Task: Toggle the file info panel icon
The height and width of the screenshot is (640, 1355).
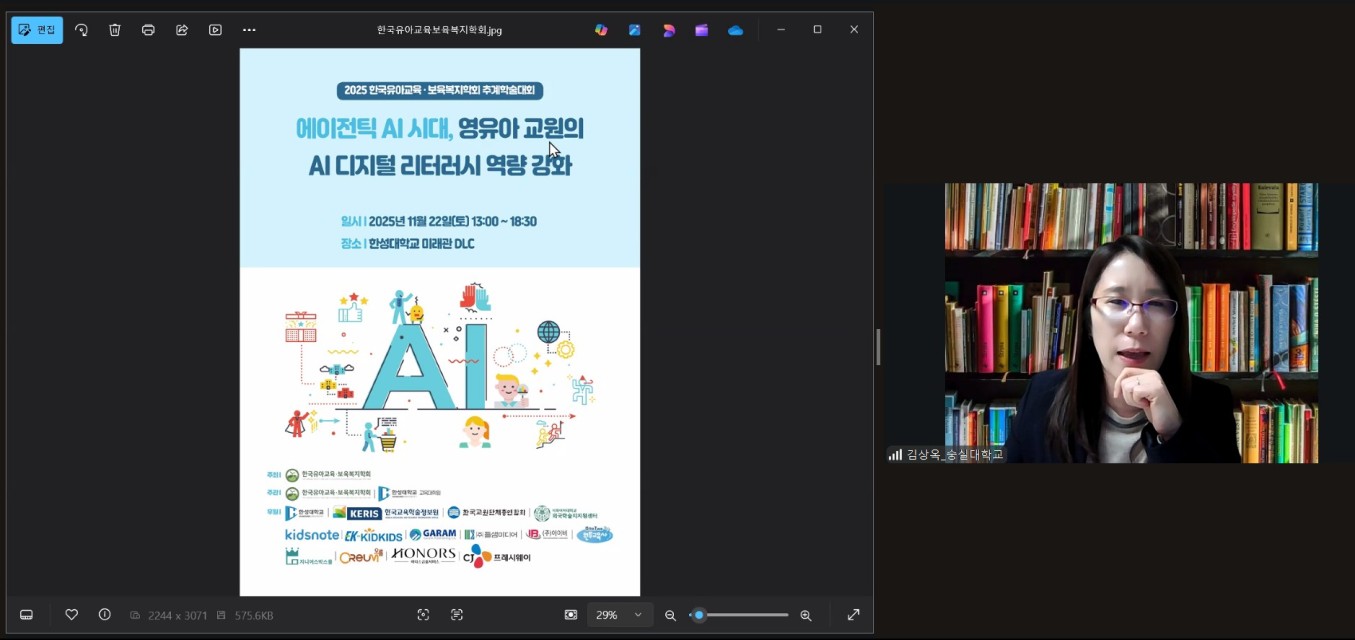Action: 104,615
